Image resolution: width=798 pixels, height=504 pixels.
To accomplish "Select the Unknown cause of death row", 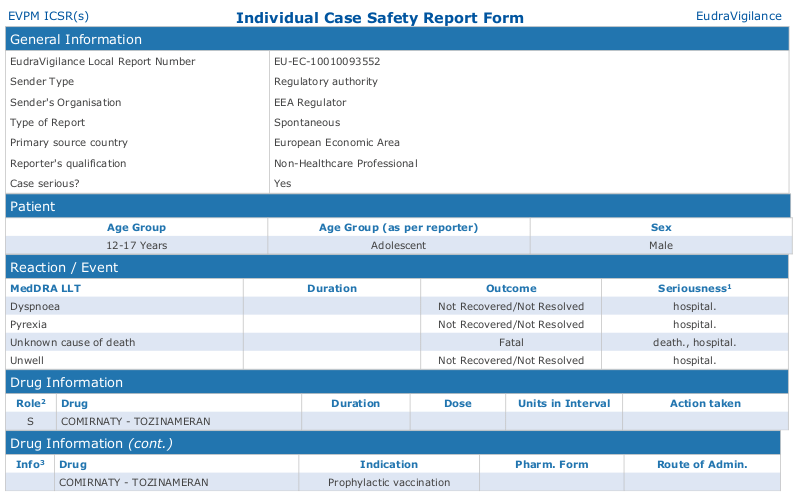I will (x=72, y=342).
